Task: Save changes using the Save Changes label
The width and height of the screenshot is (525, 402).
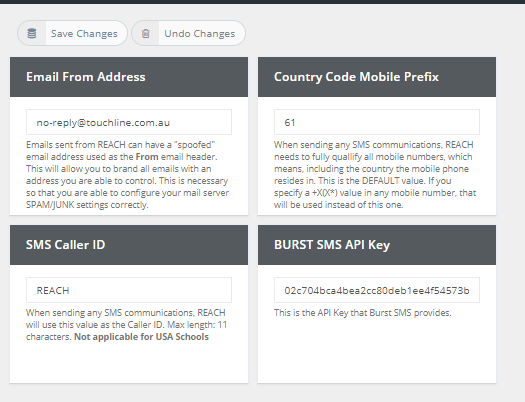Action: (x=84, y=33)
